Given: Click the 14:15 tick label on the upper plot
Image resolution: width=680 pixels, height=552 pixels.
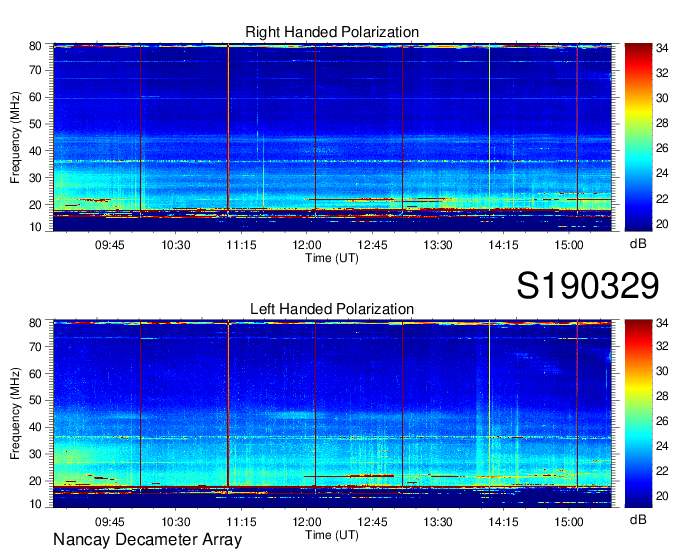Looking at the screenshot, I should 503,245.
